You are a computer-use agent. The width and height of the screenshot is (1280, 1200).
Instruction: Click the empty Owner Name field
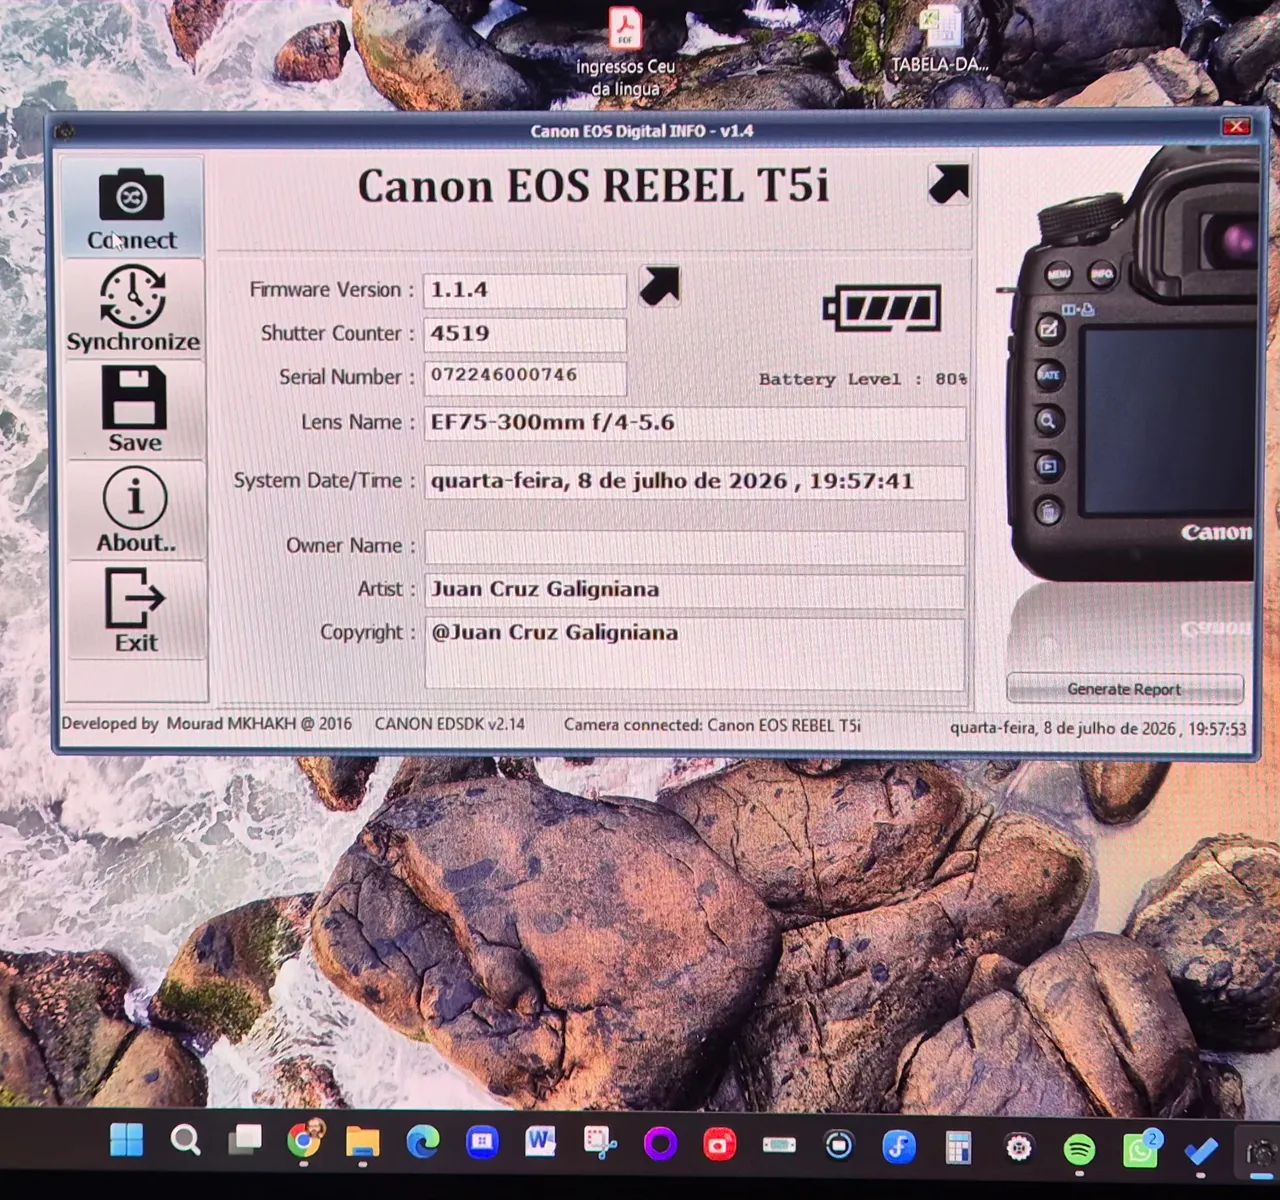[x=695, y=547]
